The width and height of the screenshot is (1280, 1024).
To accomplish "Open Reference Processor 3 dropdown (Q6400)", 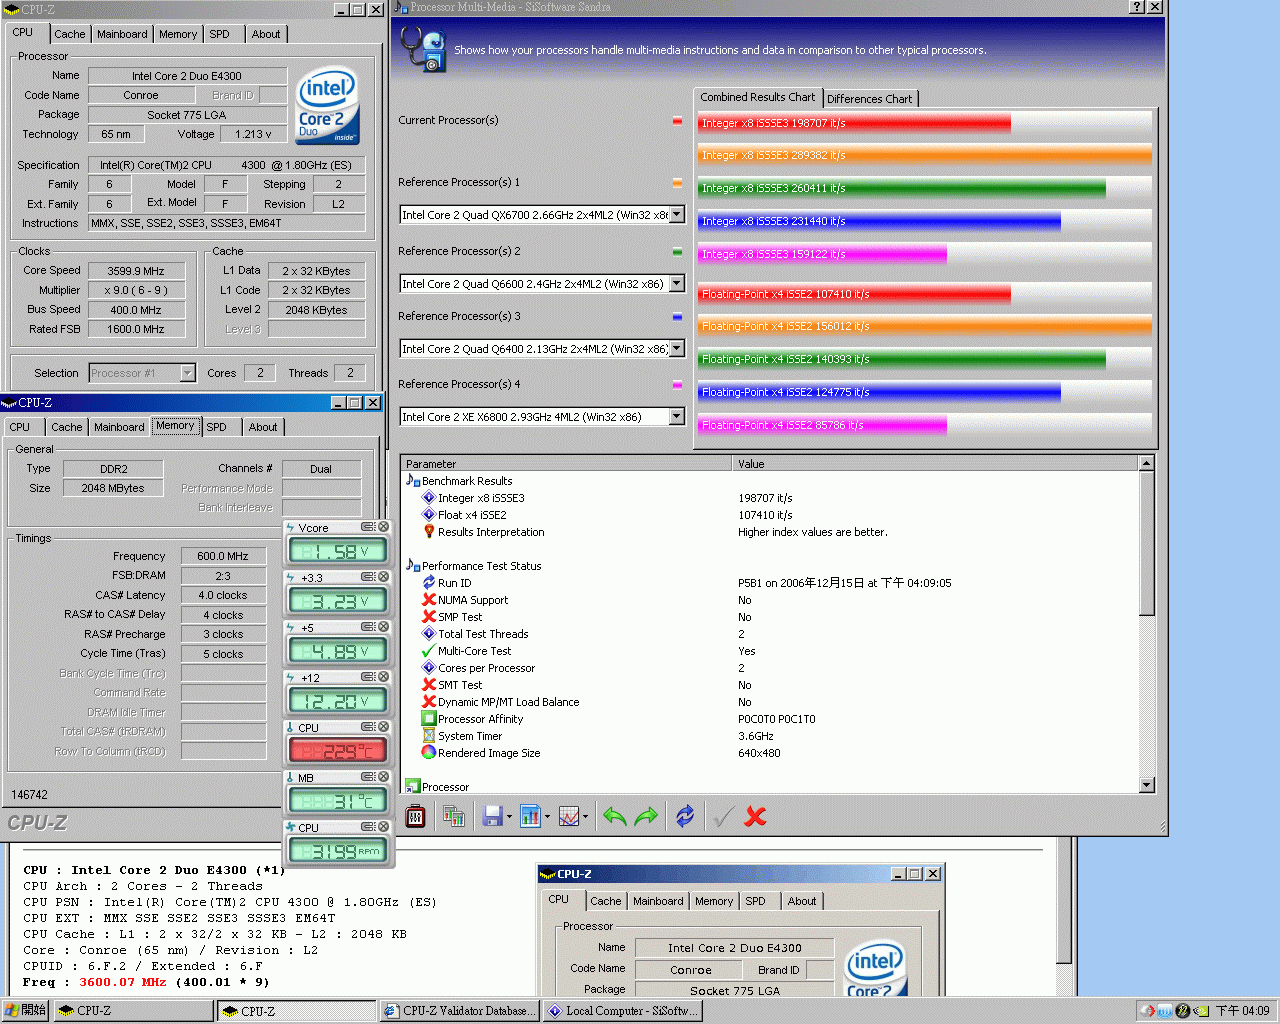I will [677, 349].
